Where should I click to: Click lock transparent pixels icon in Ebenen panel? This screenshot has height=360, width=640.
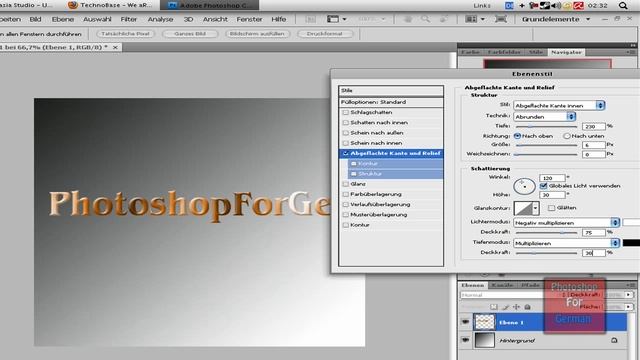(x=494, y=307)
